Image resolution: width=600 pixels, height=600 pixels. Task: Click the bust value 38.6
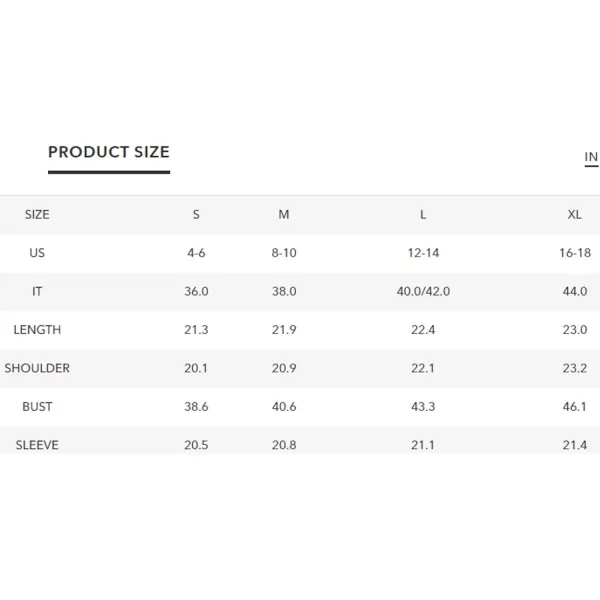pos(196,406)
